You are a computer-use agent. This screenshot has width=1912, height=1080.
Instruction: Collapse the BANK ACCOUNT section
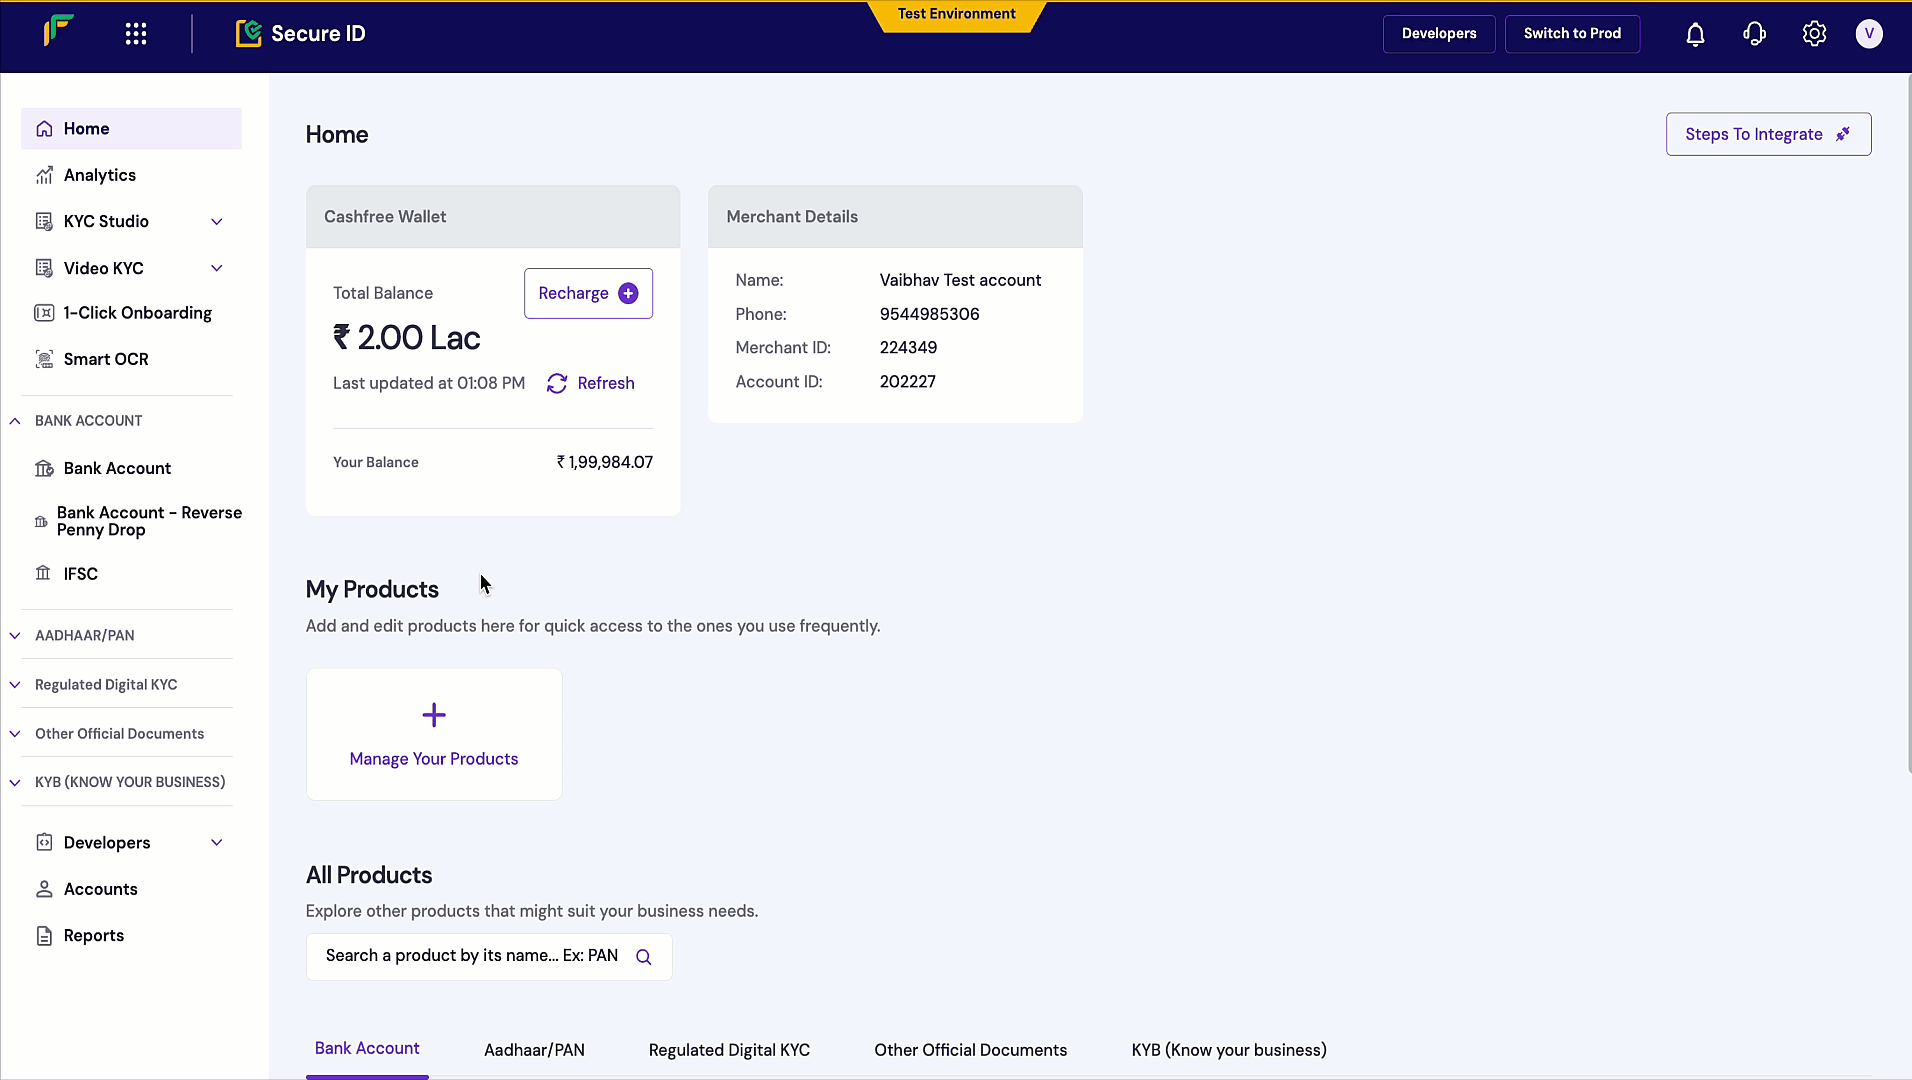pos(15,421)
